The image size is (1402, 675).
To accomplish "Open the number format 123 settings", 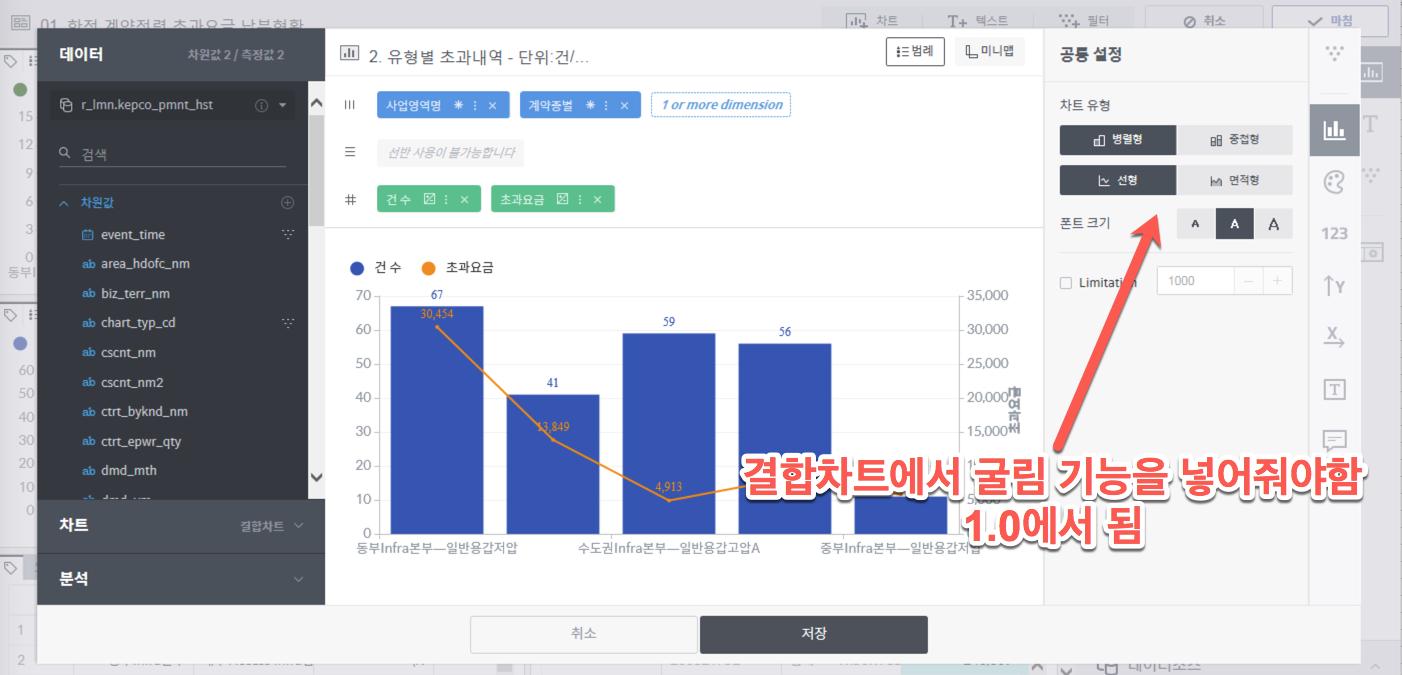I will pos(1334,234).
